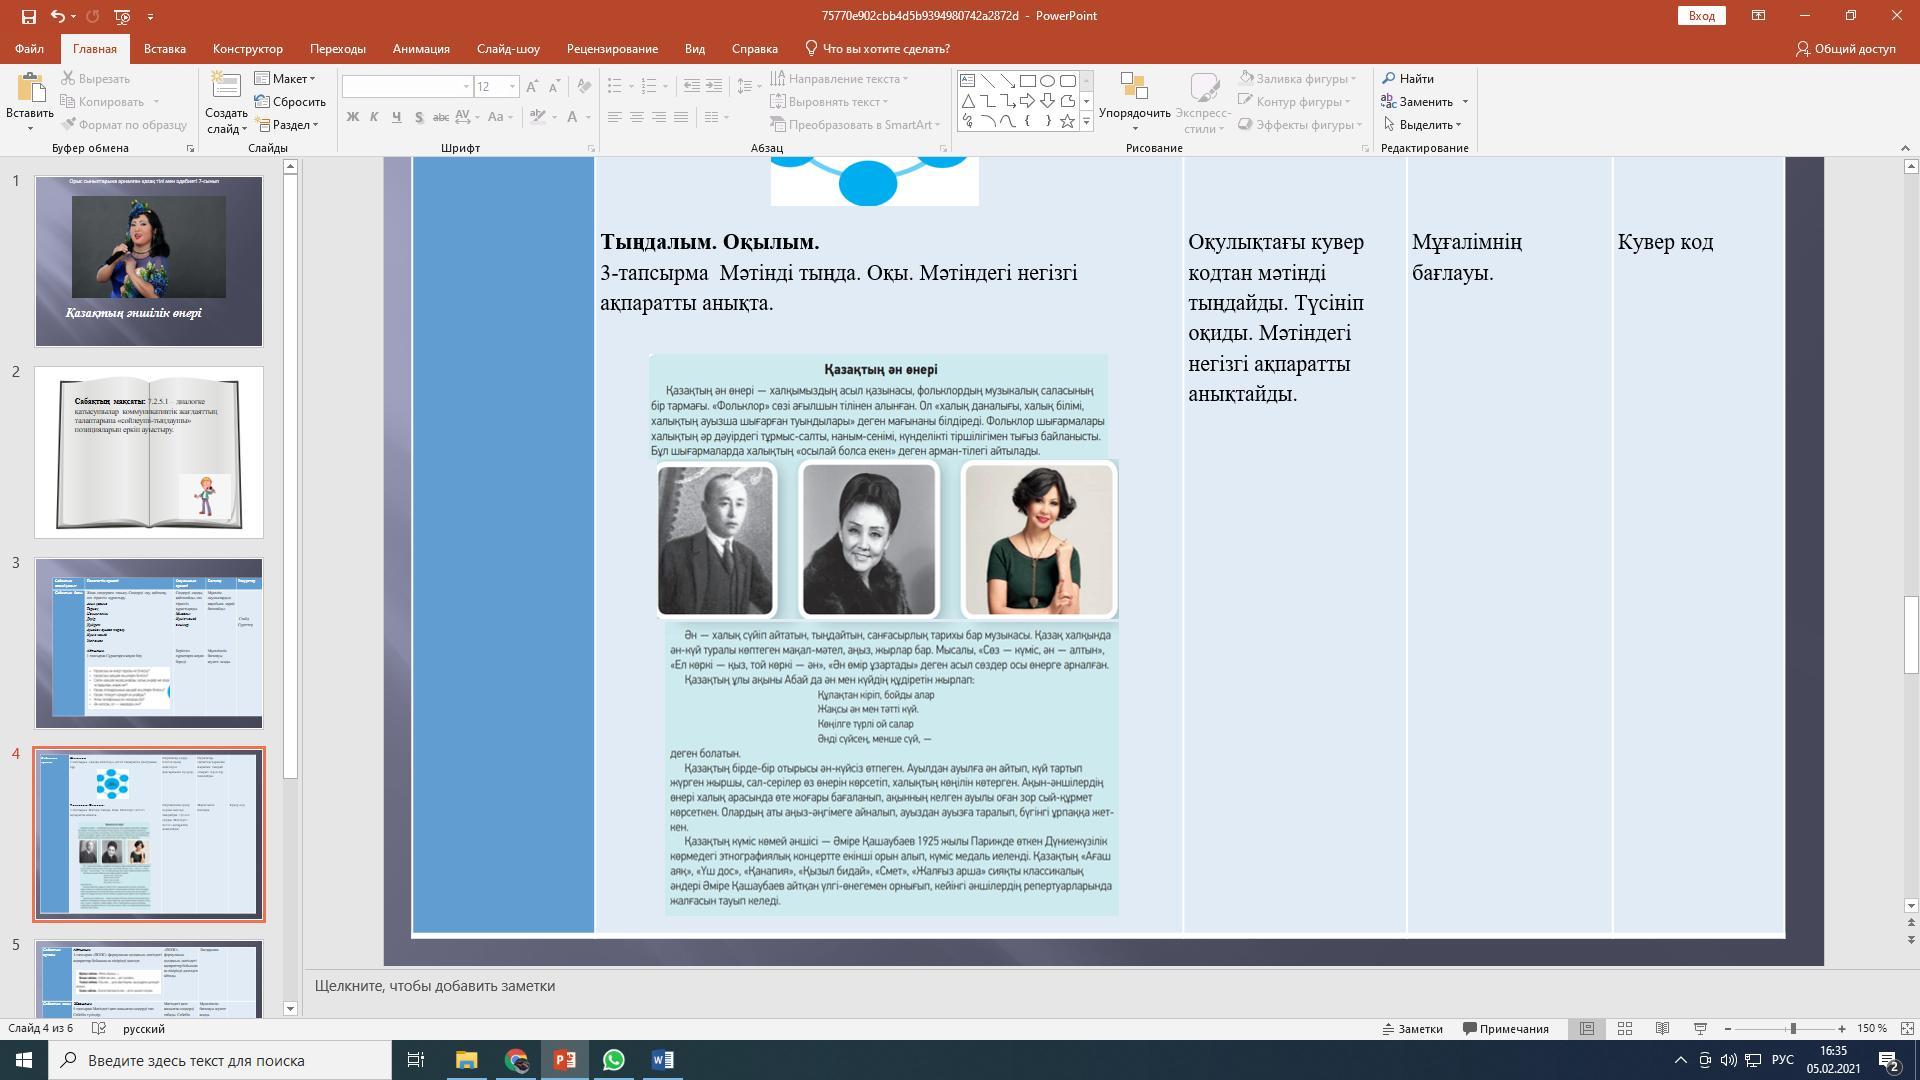Toggle Normal view button in status bar
Image resolution: width=1920 pixels, height=1080 pixels.
[x=1587, y=1028]
